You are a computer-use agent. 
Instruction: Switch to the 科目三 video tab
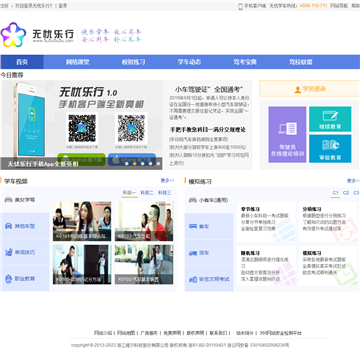[164, 193]
